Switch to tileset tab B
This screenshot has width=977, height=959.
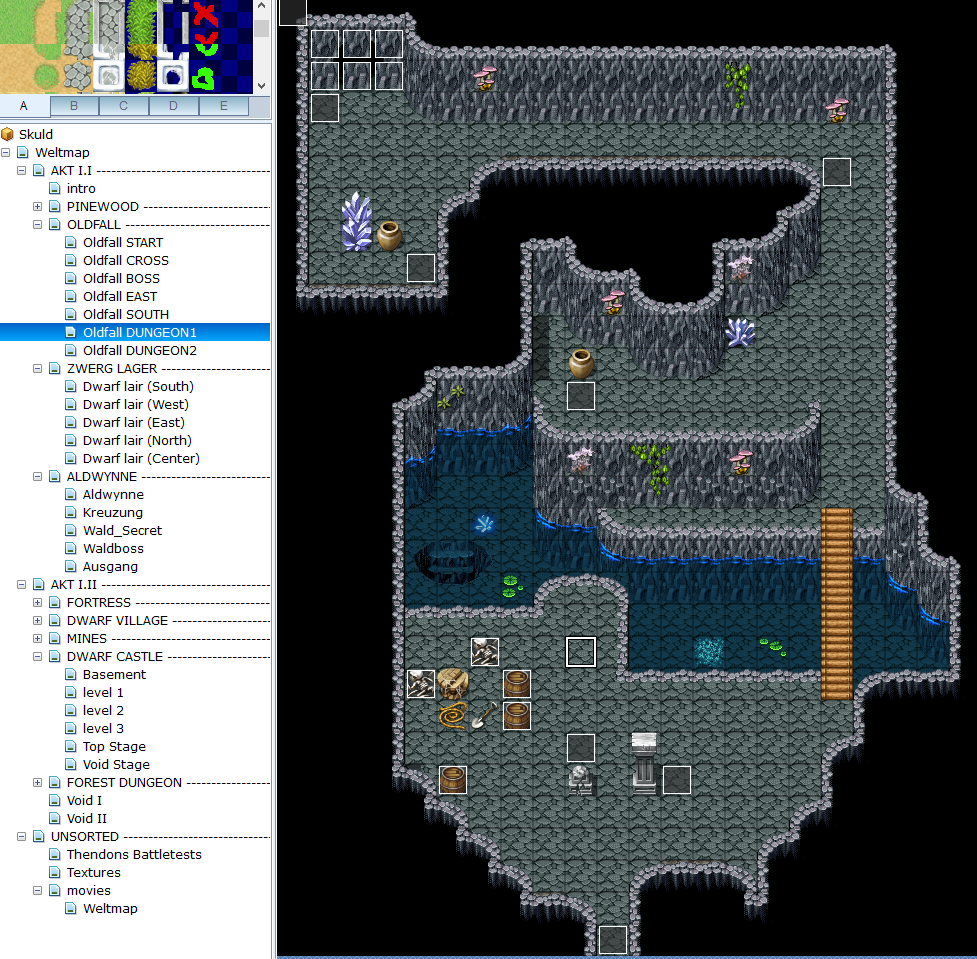point(73,106)
